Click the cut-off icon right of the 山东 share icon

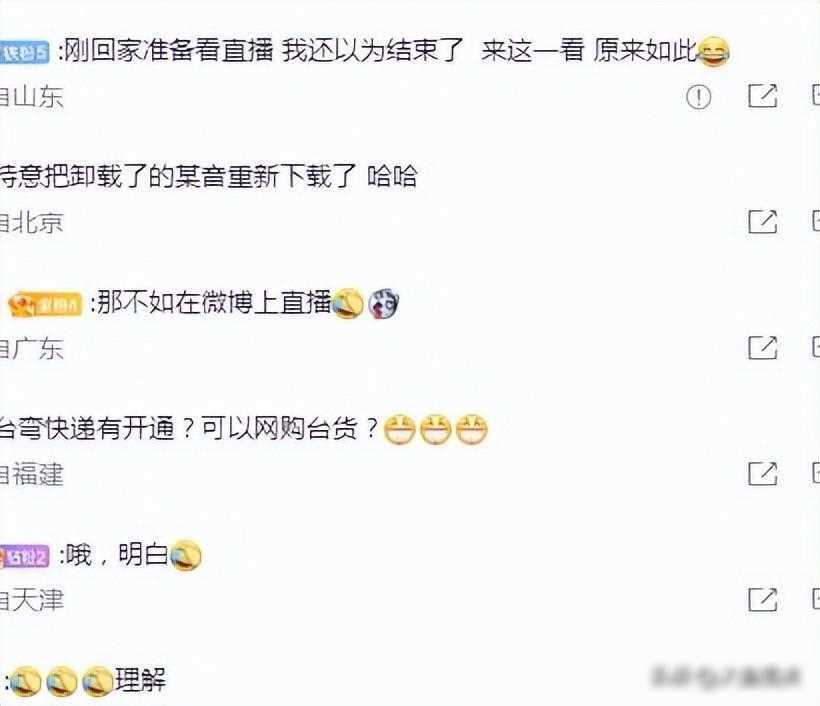pyautogui.click(x=816, y=96)
